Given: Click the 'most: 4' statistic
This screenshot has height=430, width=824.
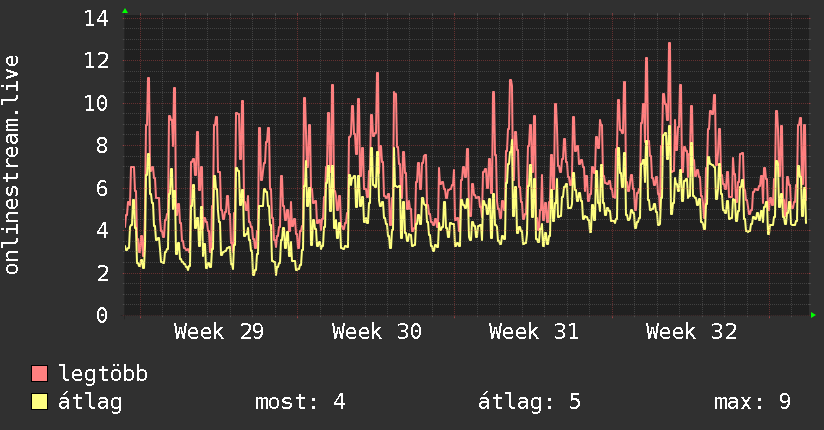Looking at the screenshot, I should [300, 402].
